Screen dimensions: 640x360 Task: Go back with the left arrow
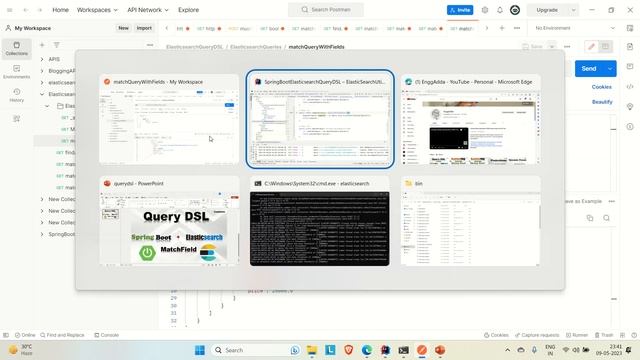point(25,10)
